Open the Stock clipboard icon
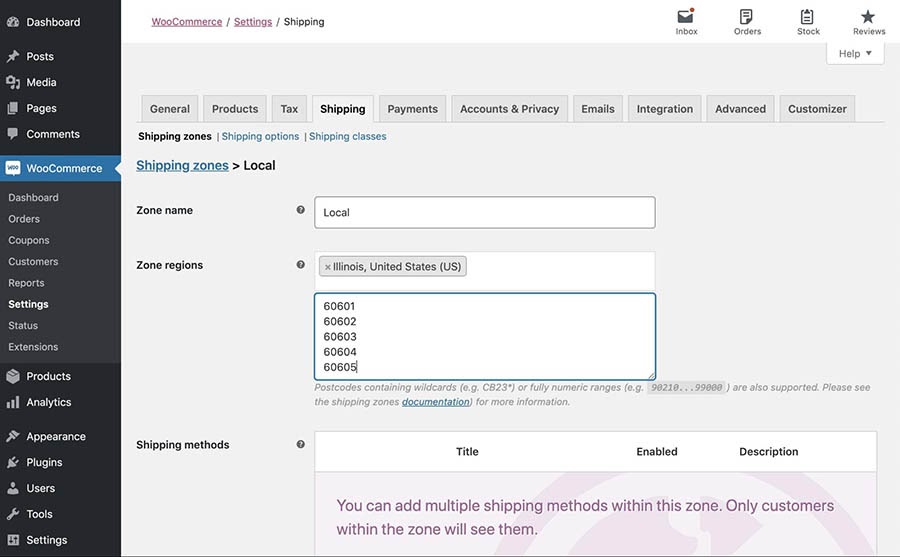The width and height of the screenshot is (900, 557). tap(808, 17)
